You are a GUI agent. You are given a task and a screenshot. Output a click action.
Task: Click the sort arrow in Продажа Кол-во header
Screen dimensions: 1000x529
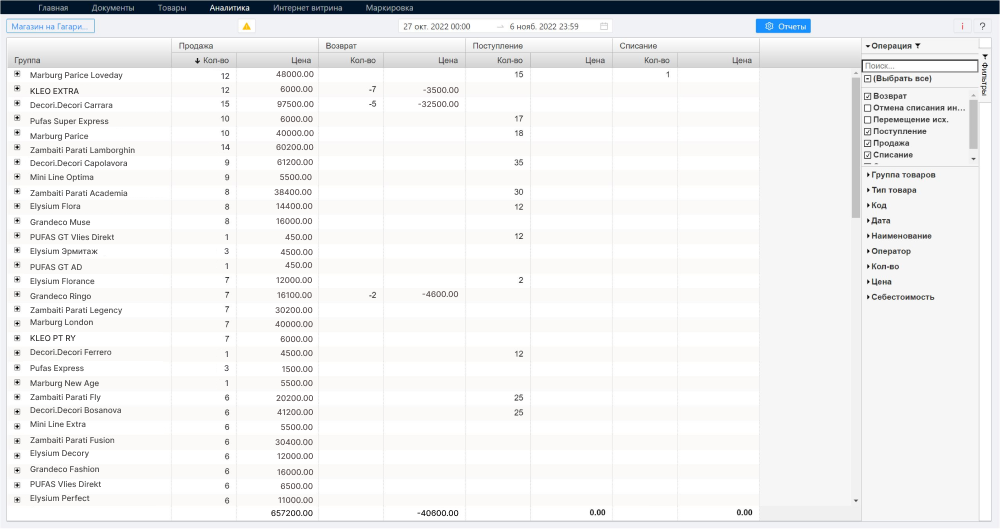point(198,61)
